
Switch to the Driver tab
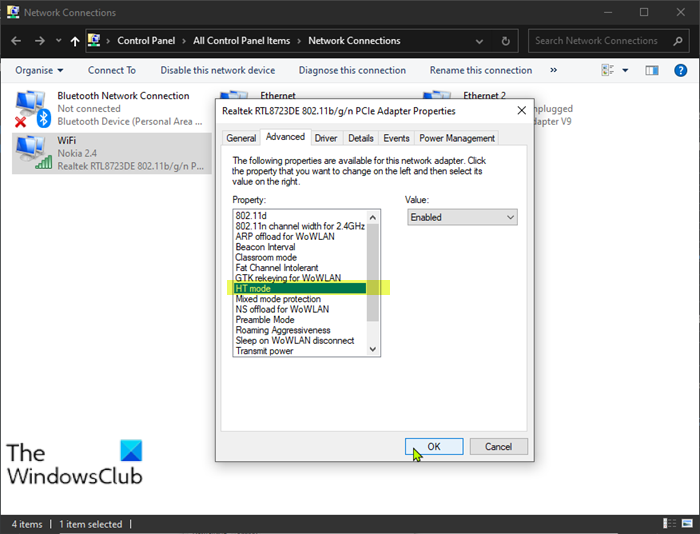click(326, 138)
